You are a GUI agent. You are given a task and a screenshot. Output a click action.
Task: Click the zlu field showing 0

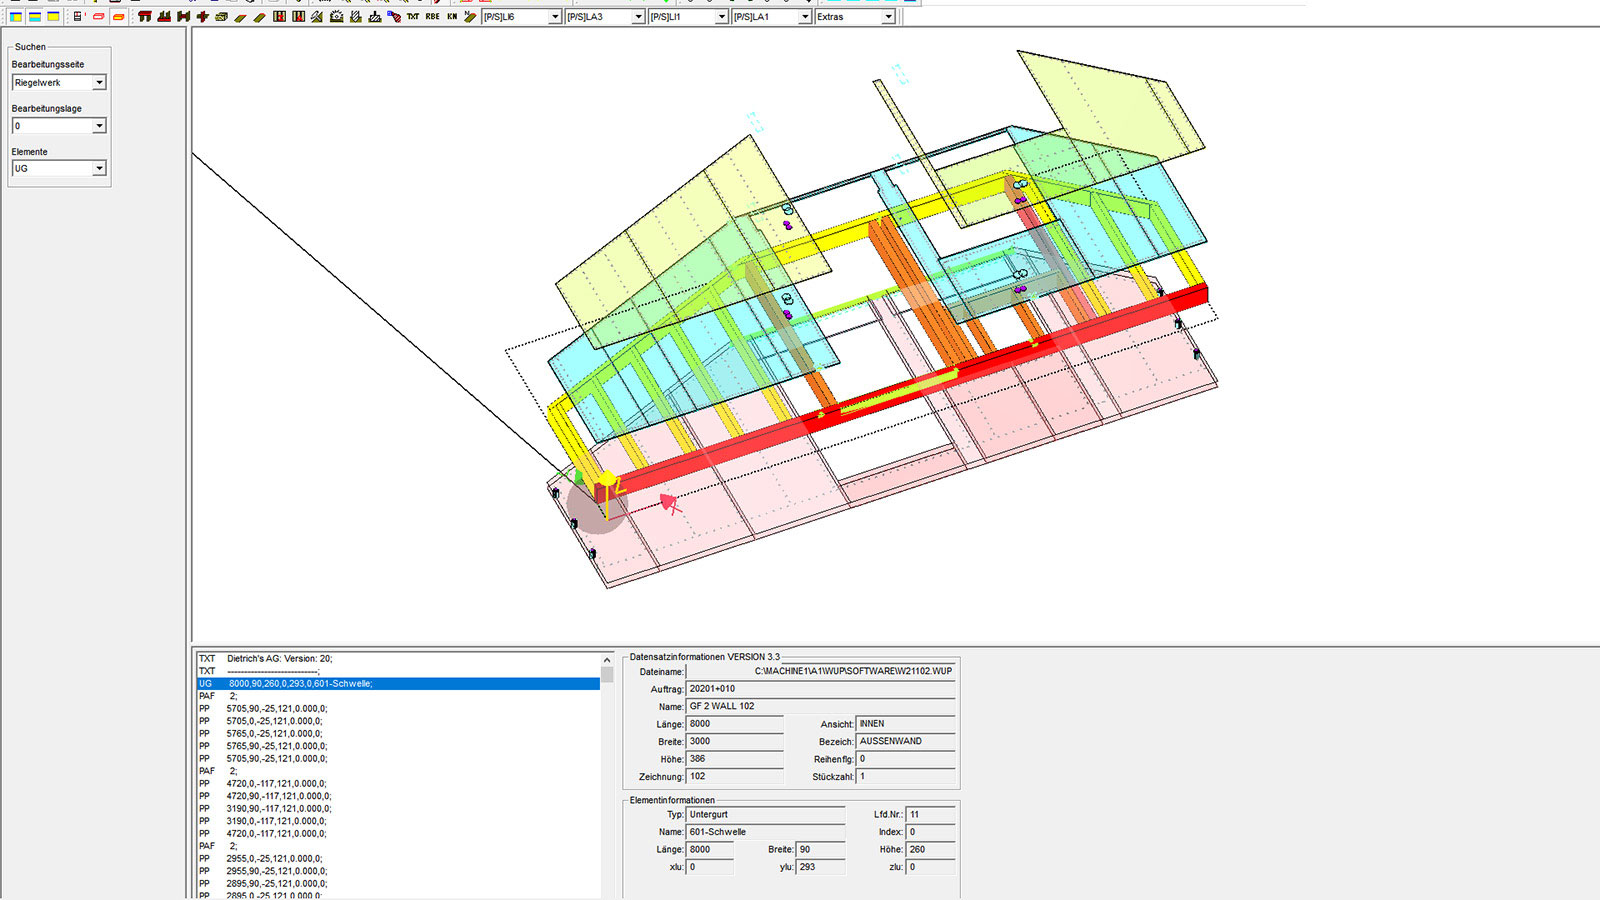click(x=930, y=868)
